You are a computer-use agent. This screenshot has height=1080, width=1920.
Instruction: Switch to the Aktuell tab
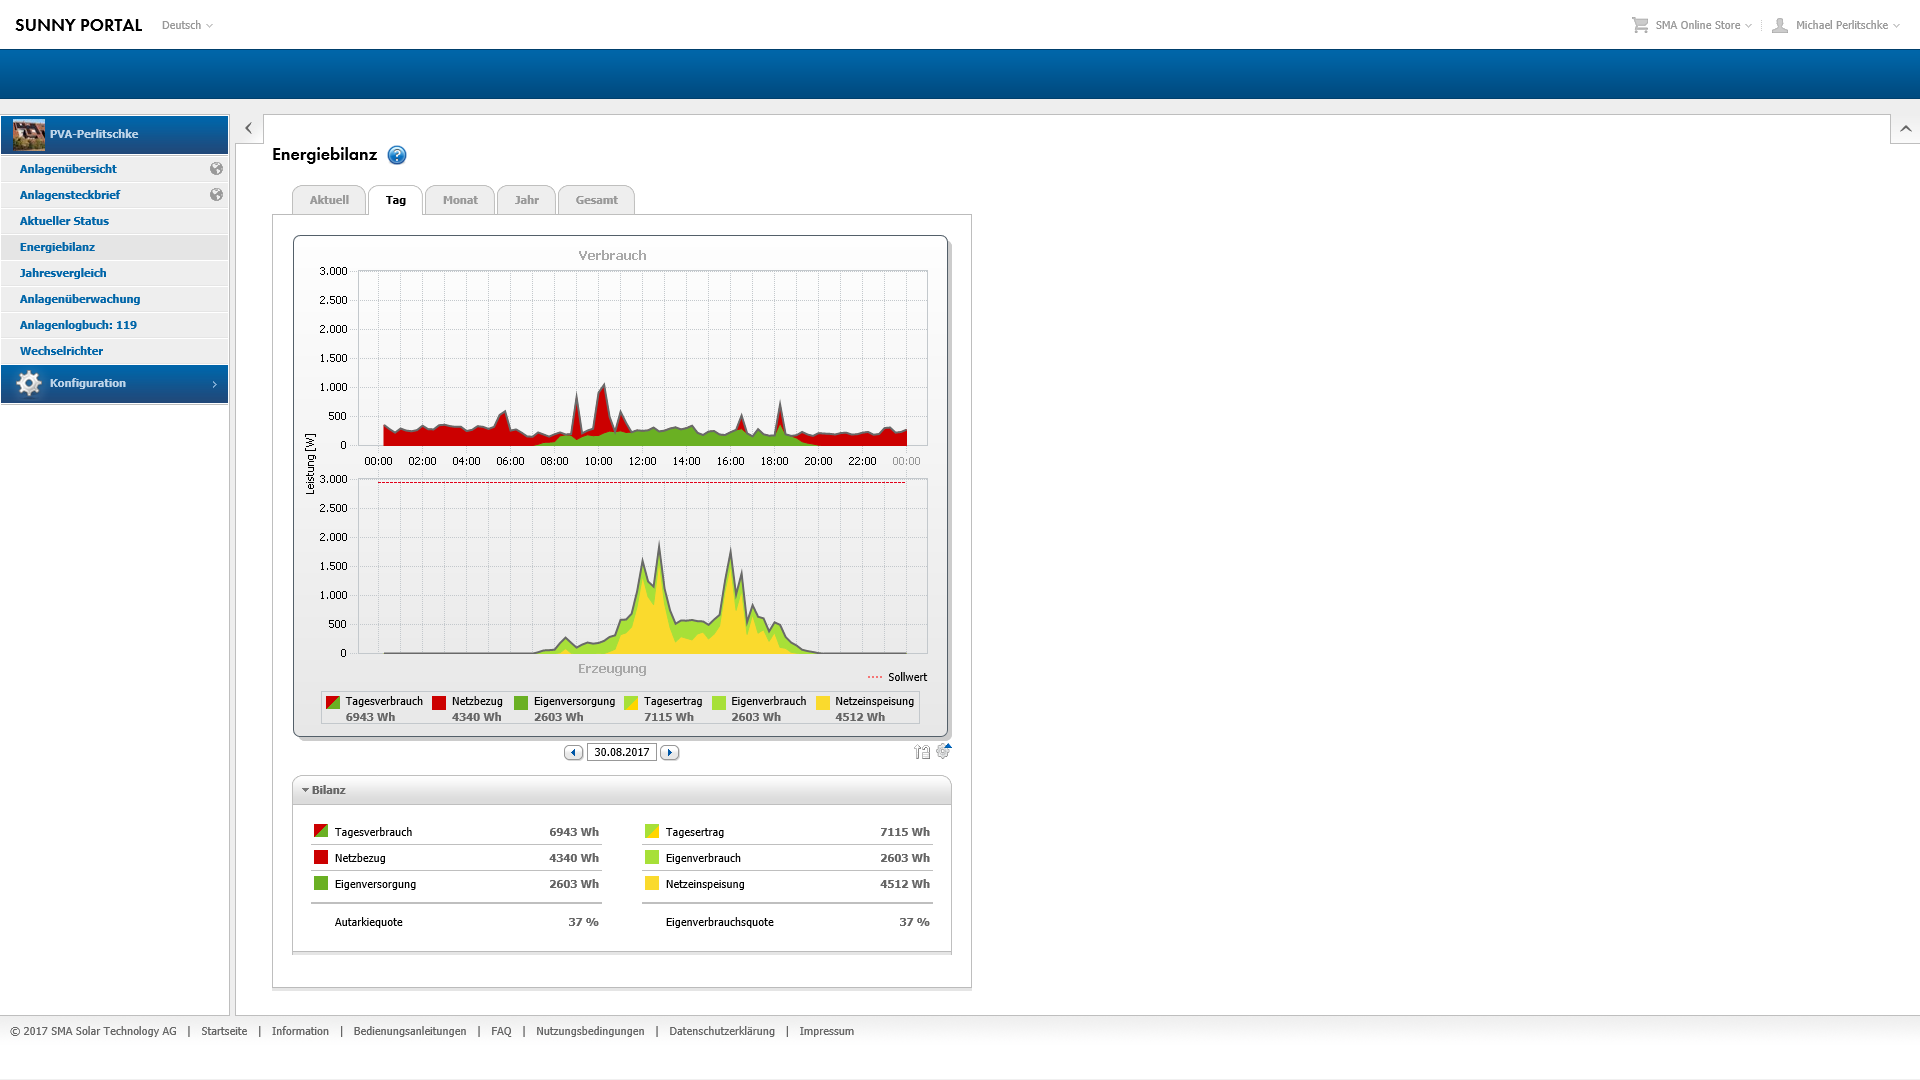[x=329, y=200]
